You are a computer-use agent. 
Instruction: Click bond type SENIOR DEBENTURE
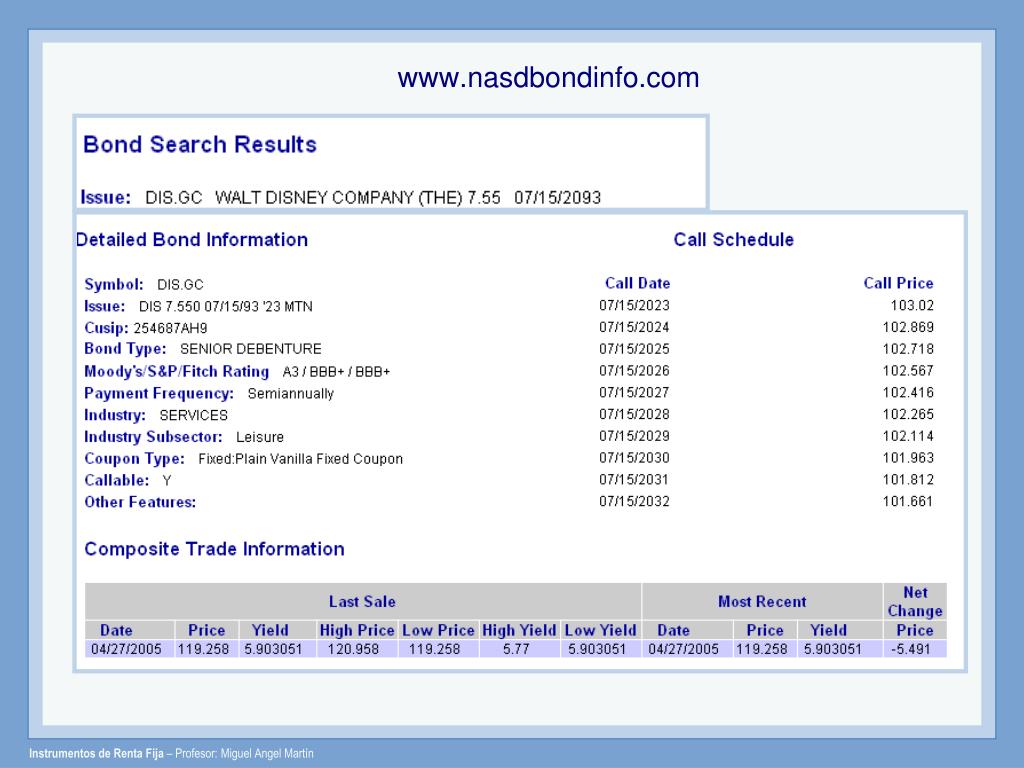click(x=251, y=349)
